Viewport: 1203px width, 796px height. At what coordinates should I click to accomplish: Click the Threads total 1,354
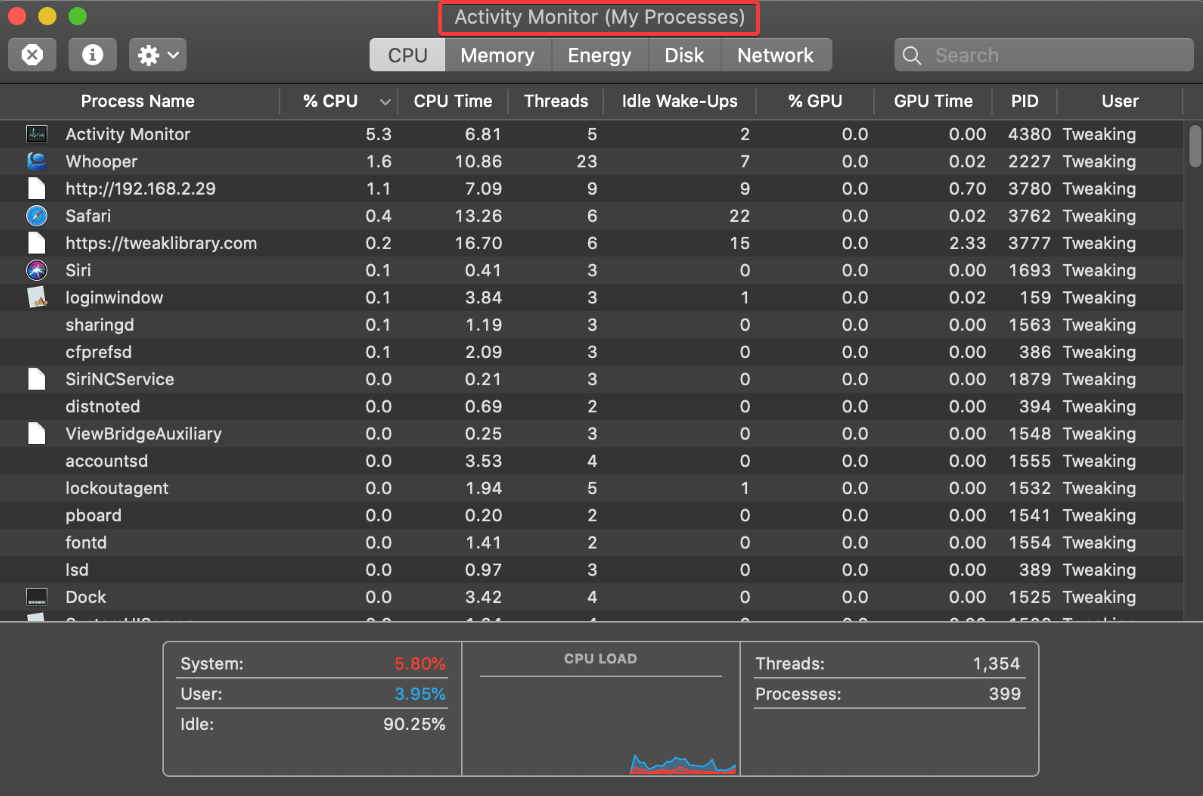[996, 664]
